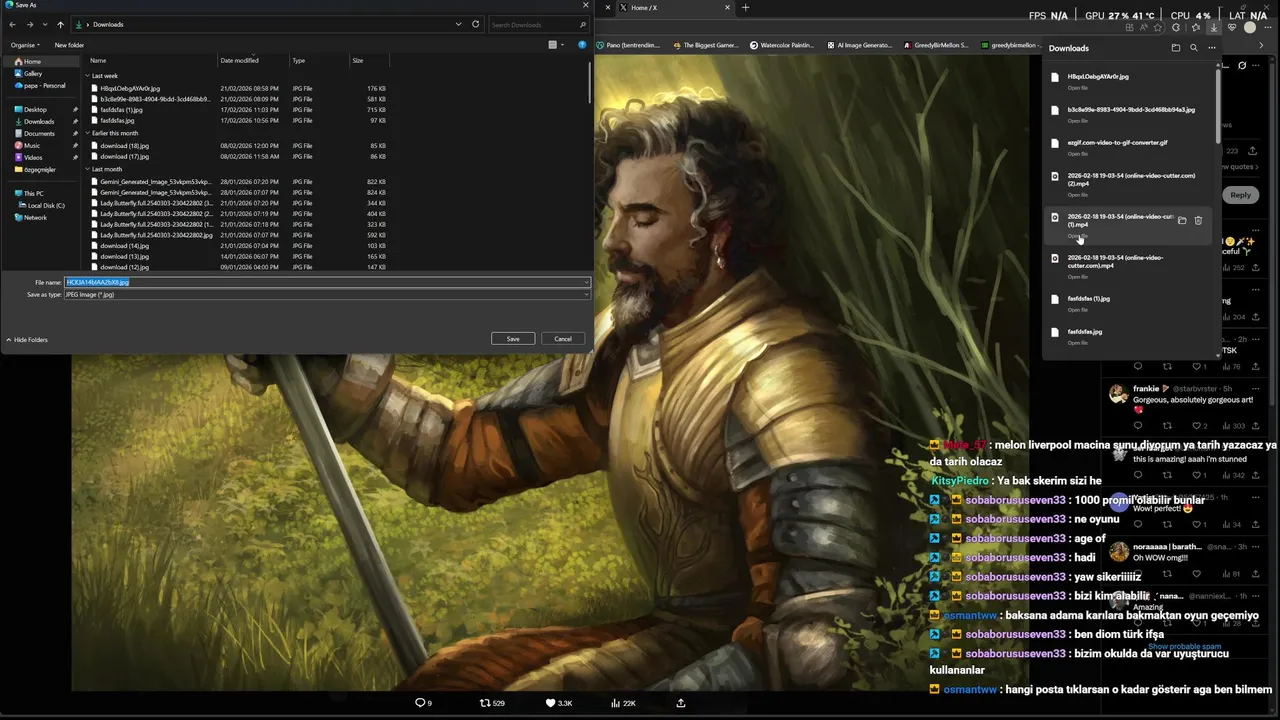Viewport: 1280px width, 720px height.
Task: Open the Downloads folder from the downloads panel
Action: click(x=1175, y=48)
